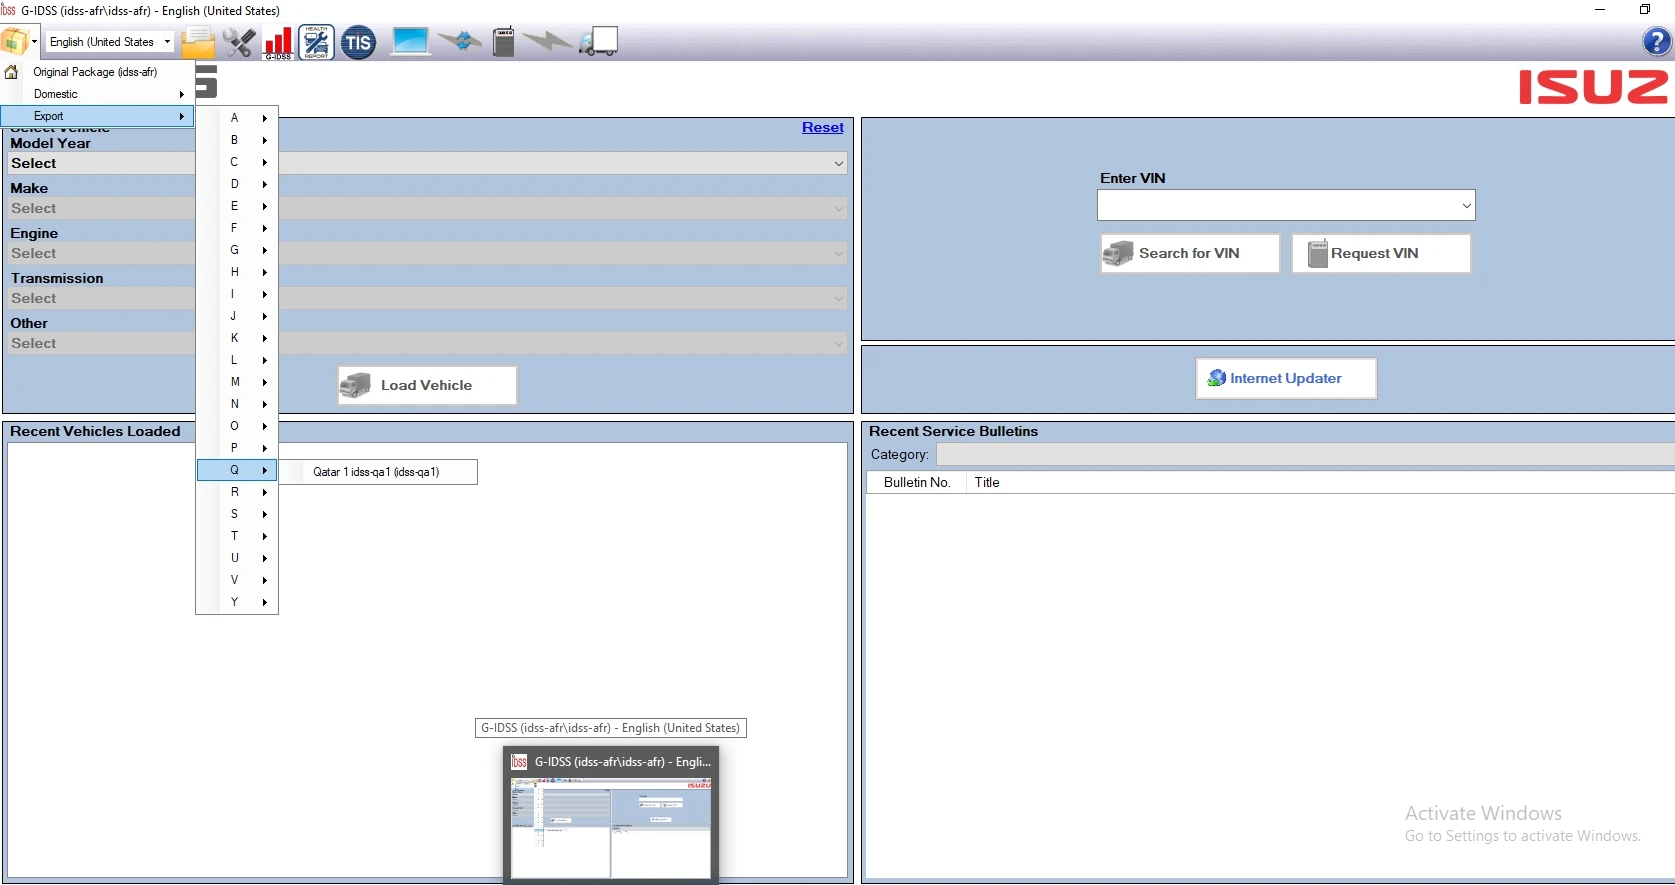The height and width of the screenshot is (885, 1675).
Task: Click the gray lightning bolt icon
Action: point(548,41)
